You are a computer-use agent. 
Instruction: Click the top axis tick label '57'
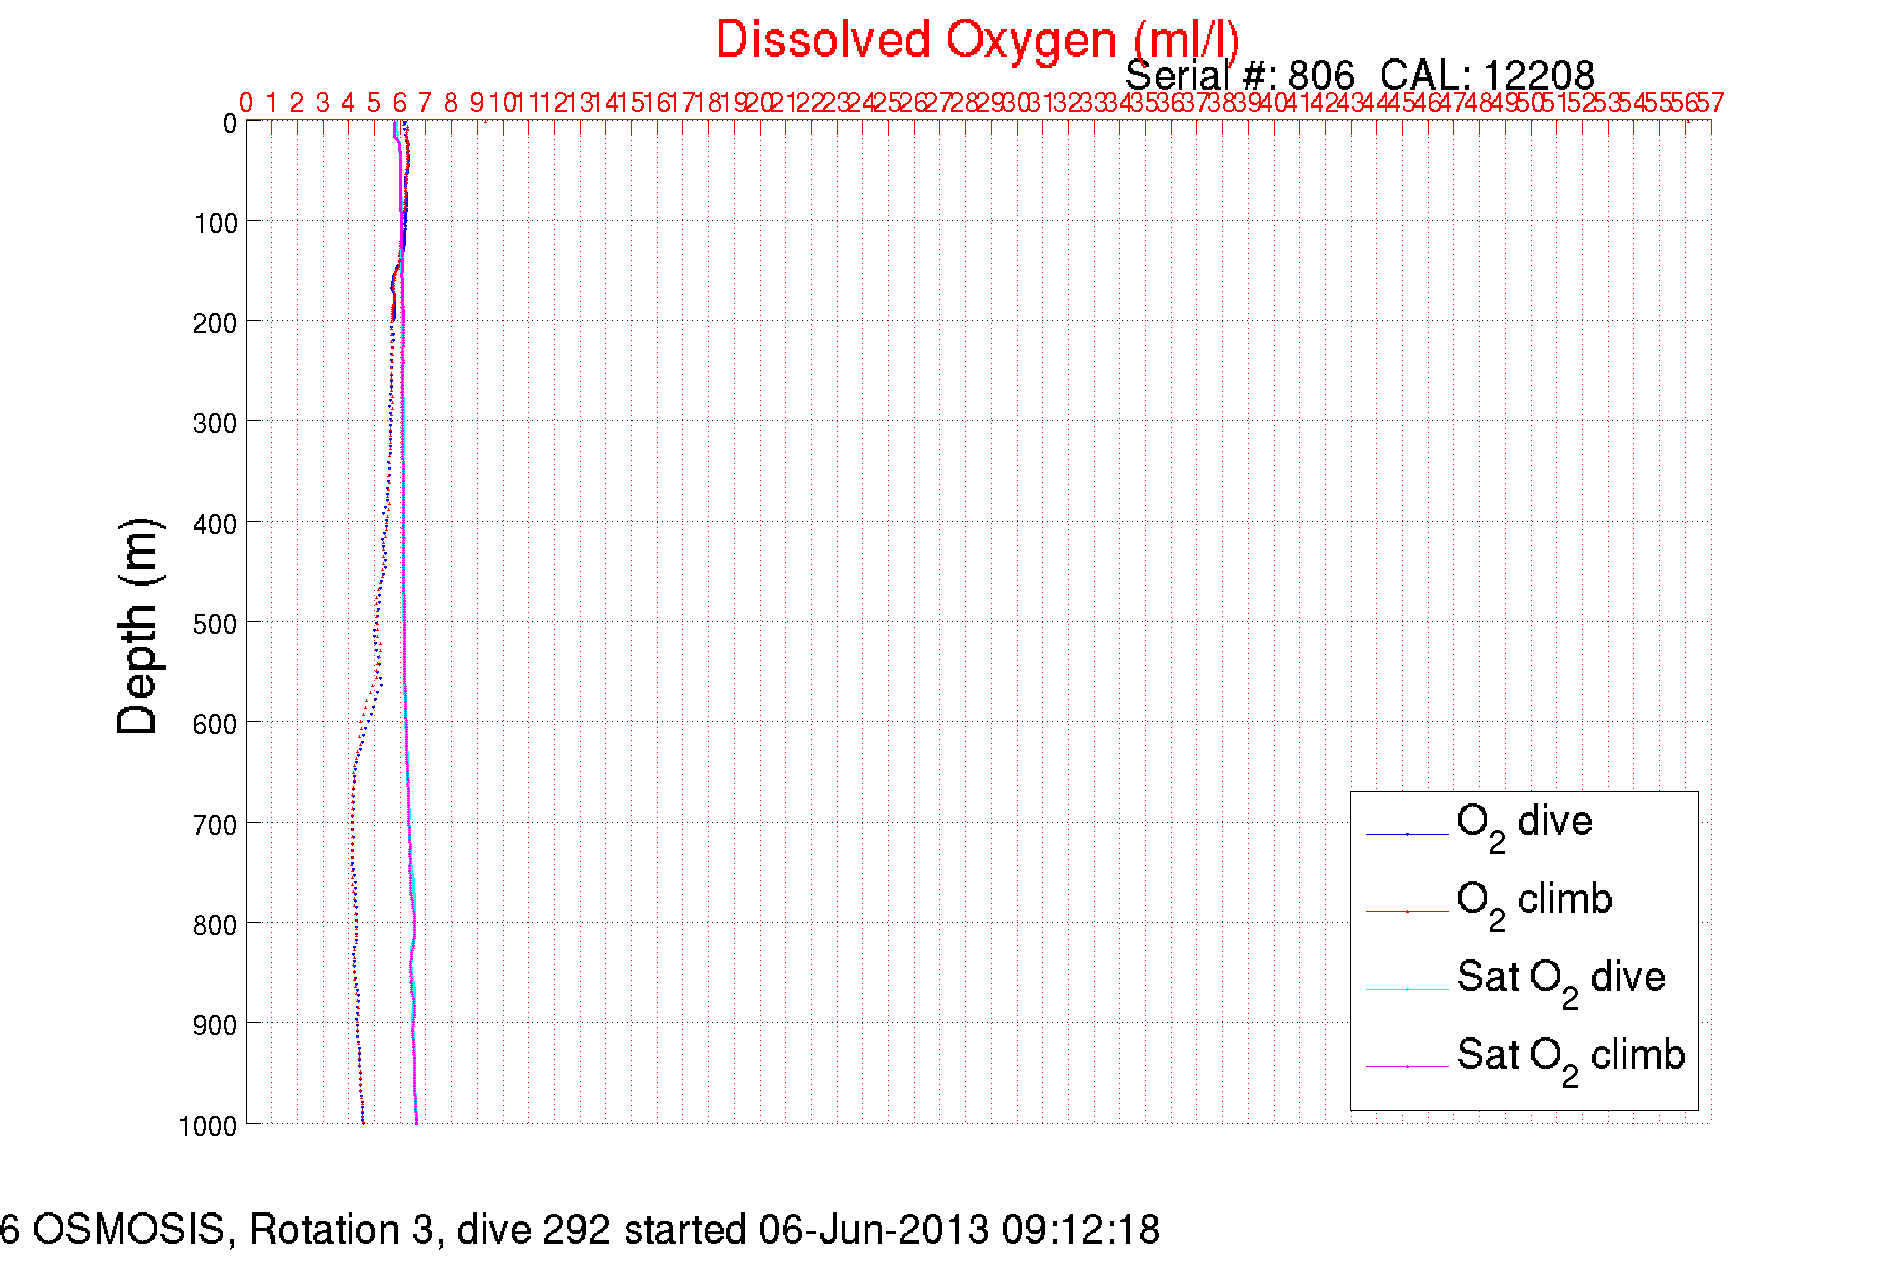(1711, 103)
